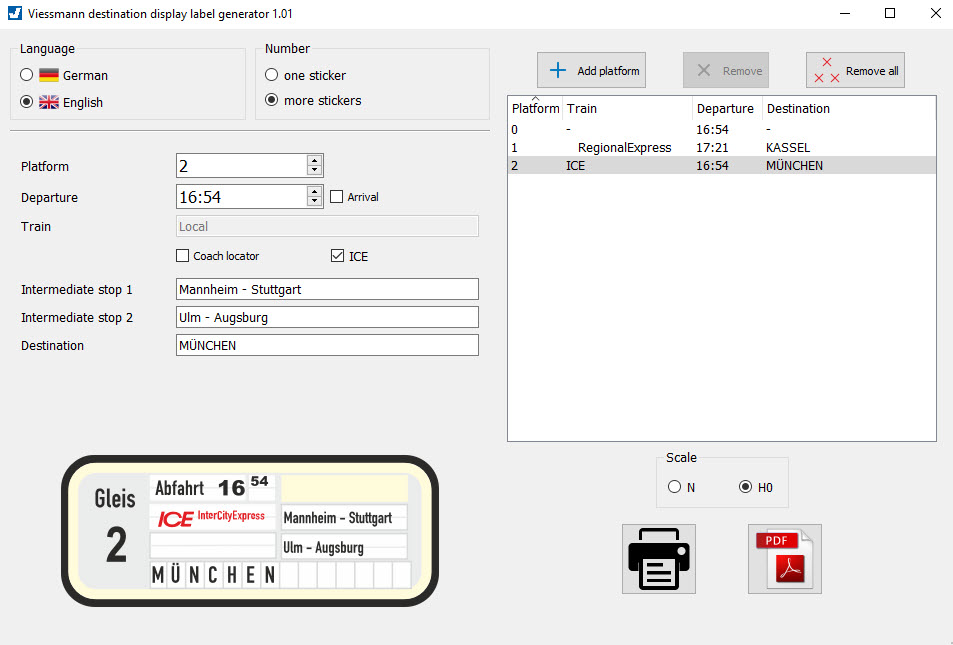This screenshot has height=645, width=953.
Task: Choose the one sticker option
Action: (272, 75)
